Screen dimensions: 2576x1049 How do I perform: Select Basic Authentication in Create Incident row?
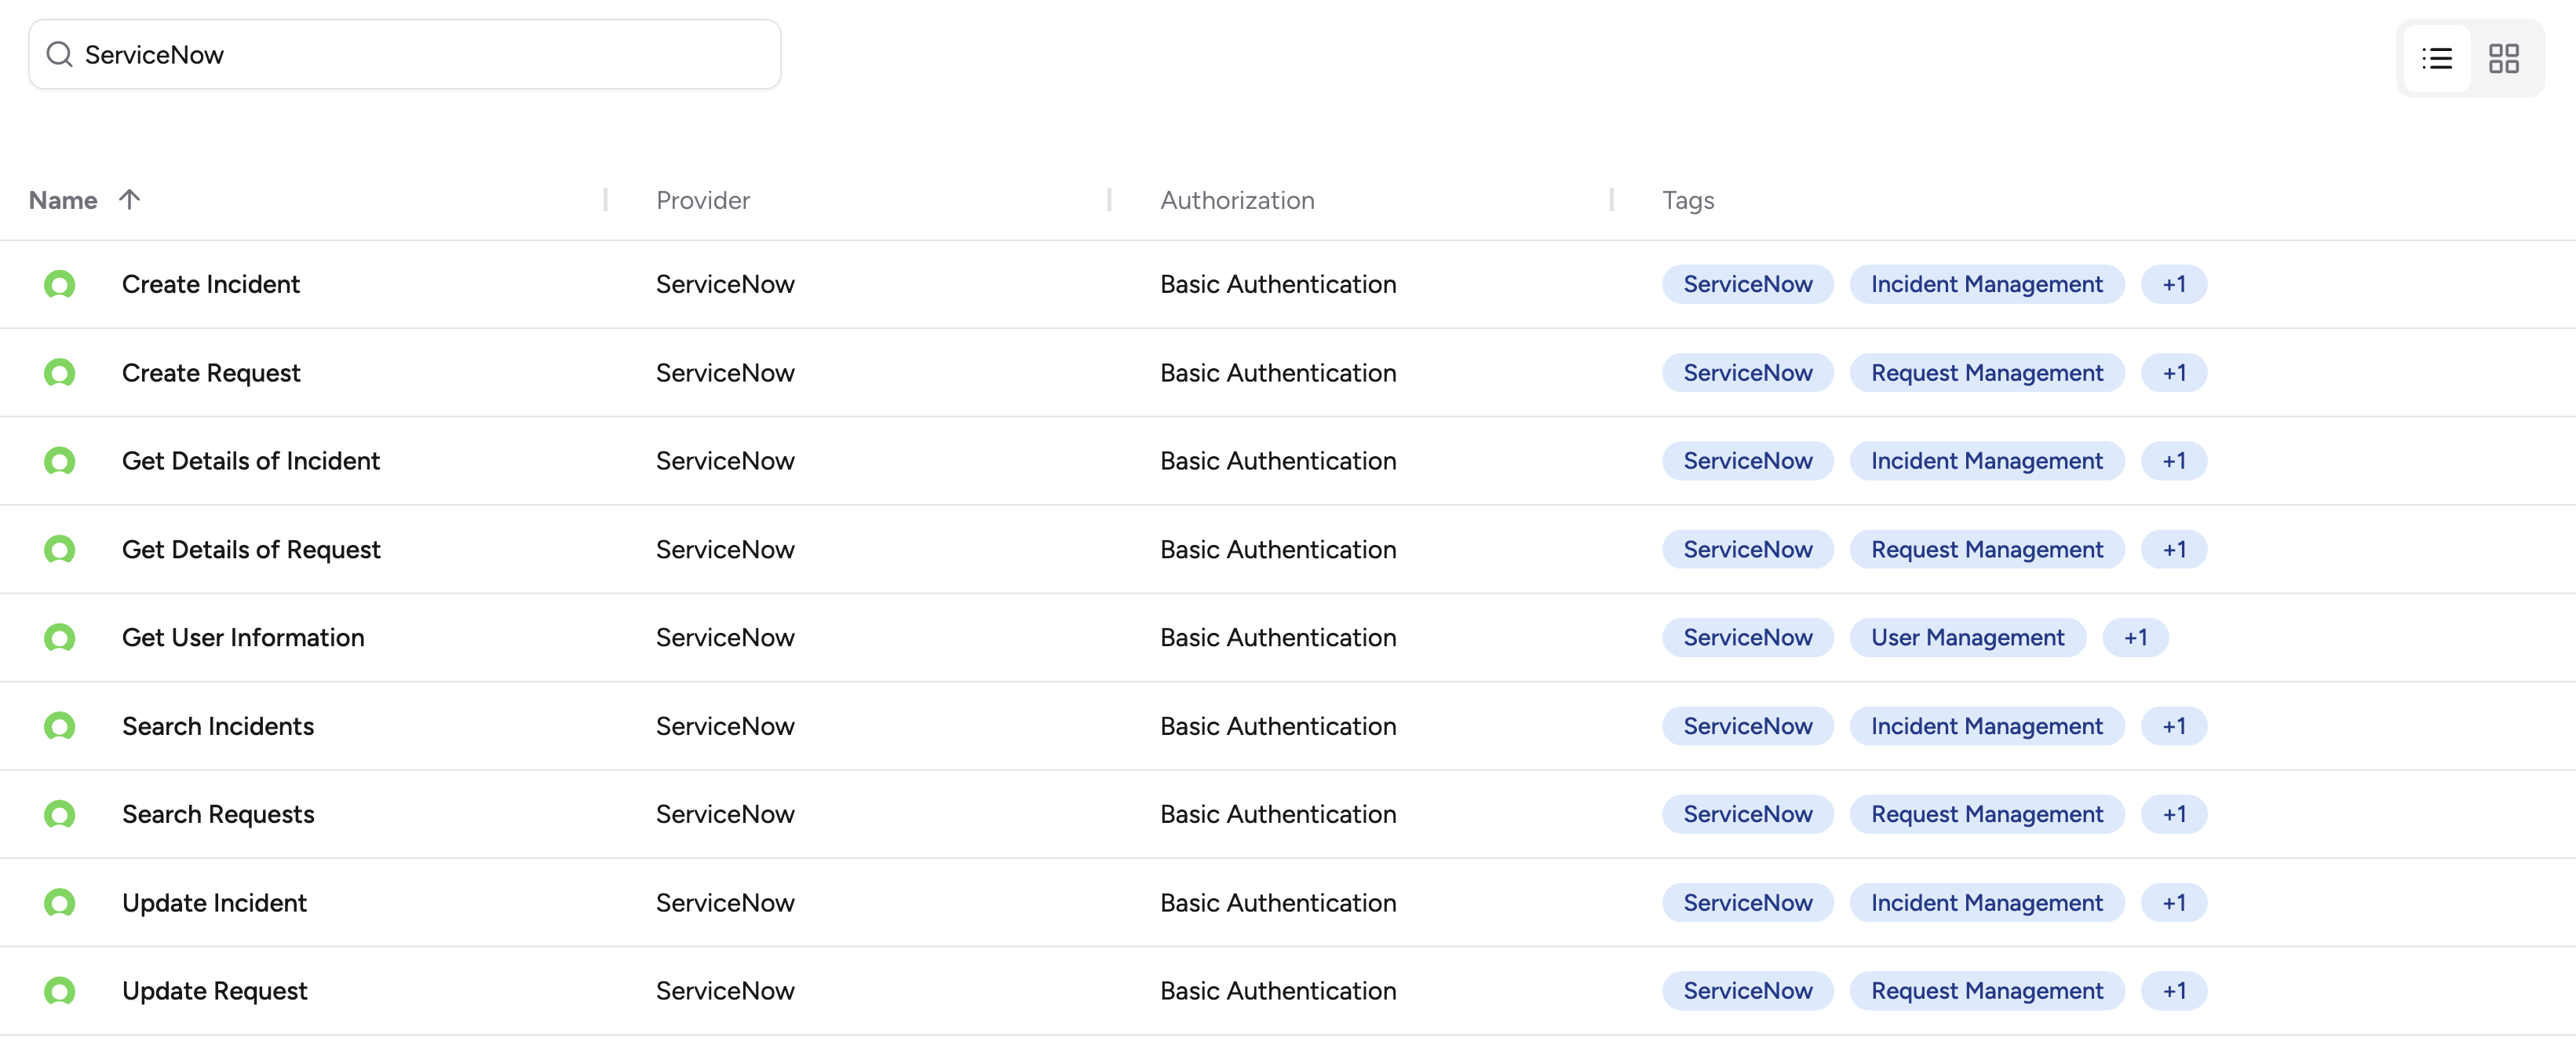[x=1278, y=284]
